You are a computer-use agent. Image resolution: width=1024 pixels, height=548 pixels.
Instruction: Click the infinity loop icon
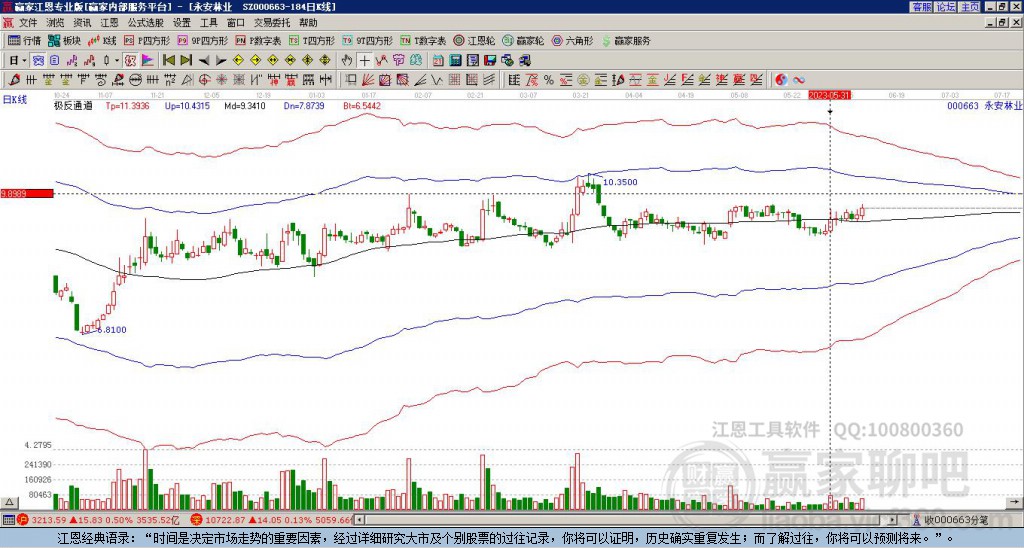(799, 80)
